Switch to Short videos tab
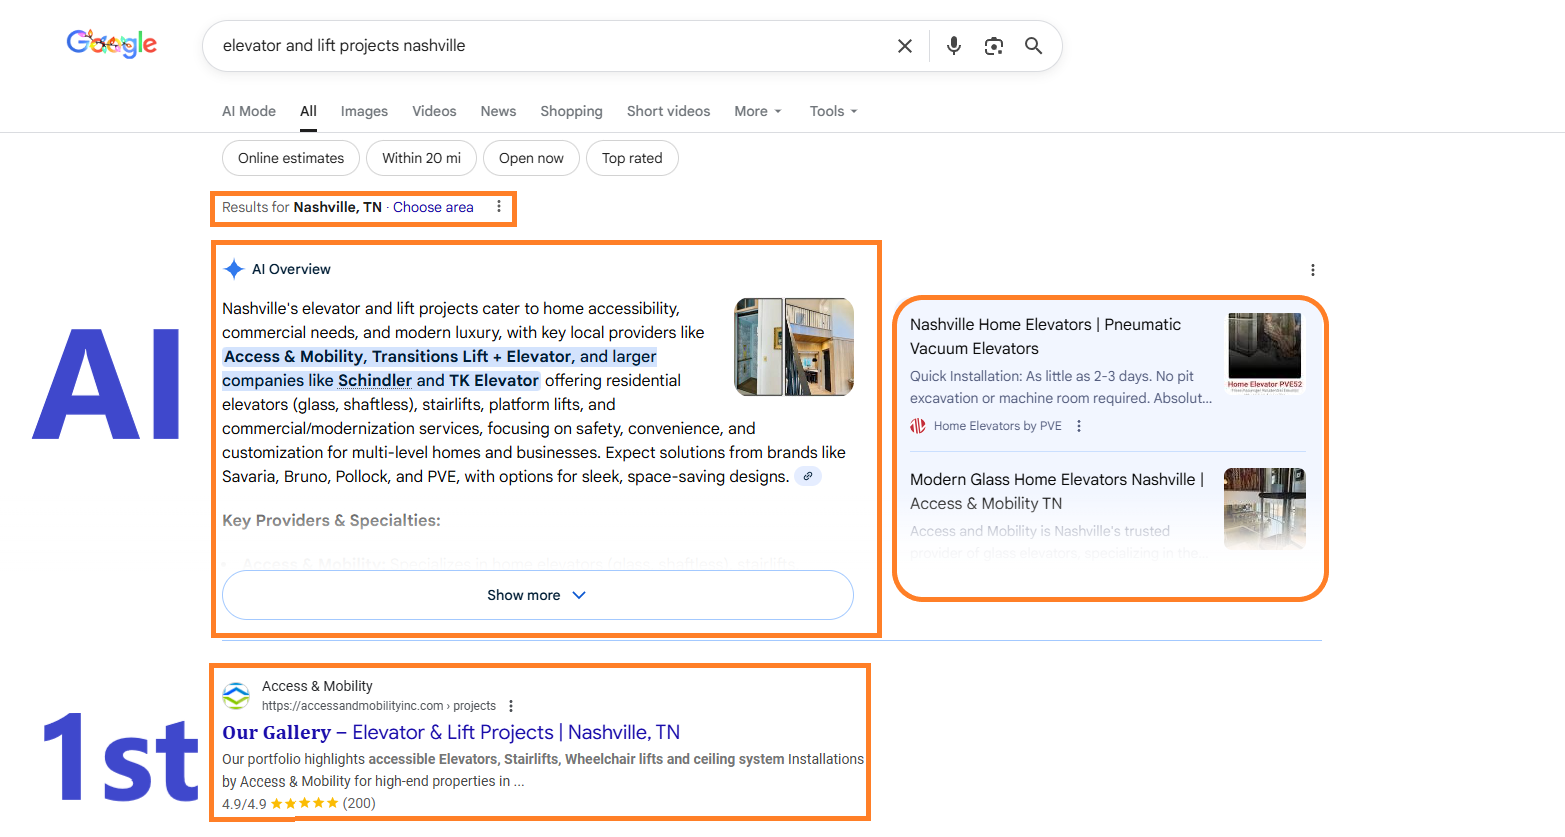Viewport: 1565px width, 837px height. (668, 111)
